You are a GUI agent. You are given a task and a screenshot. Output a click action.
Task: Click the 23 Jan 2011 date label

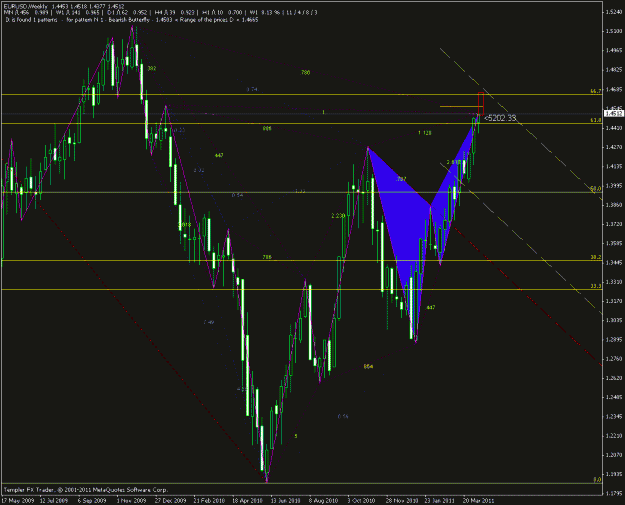[x=440, y=501]
